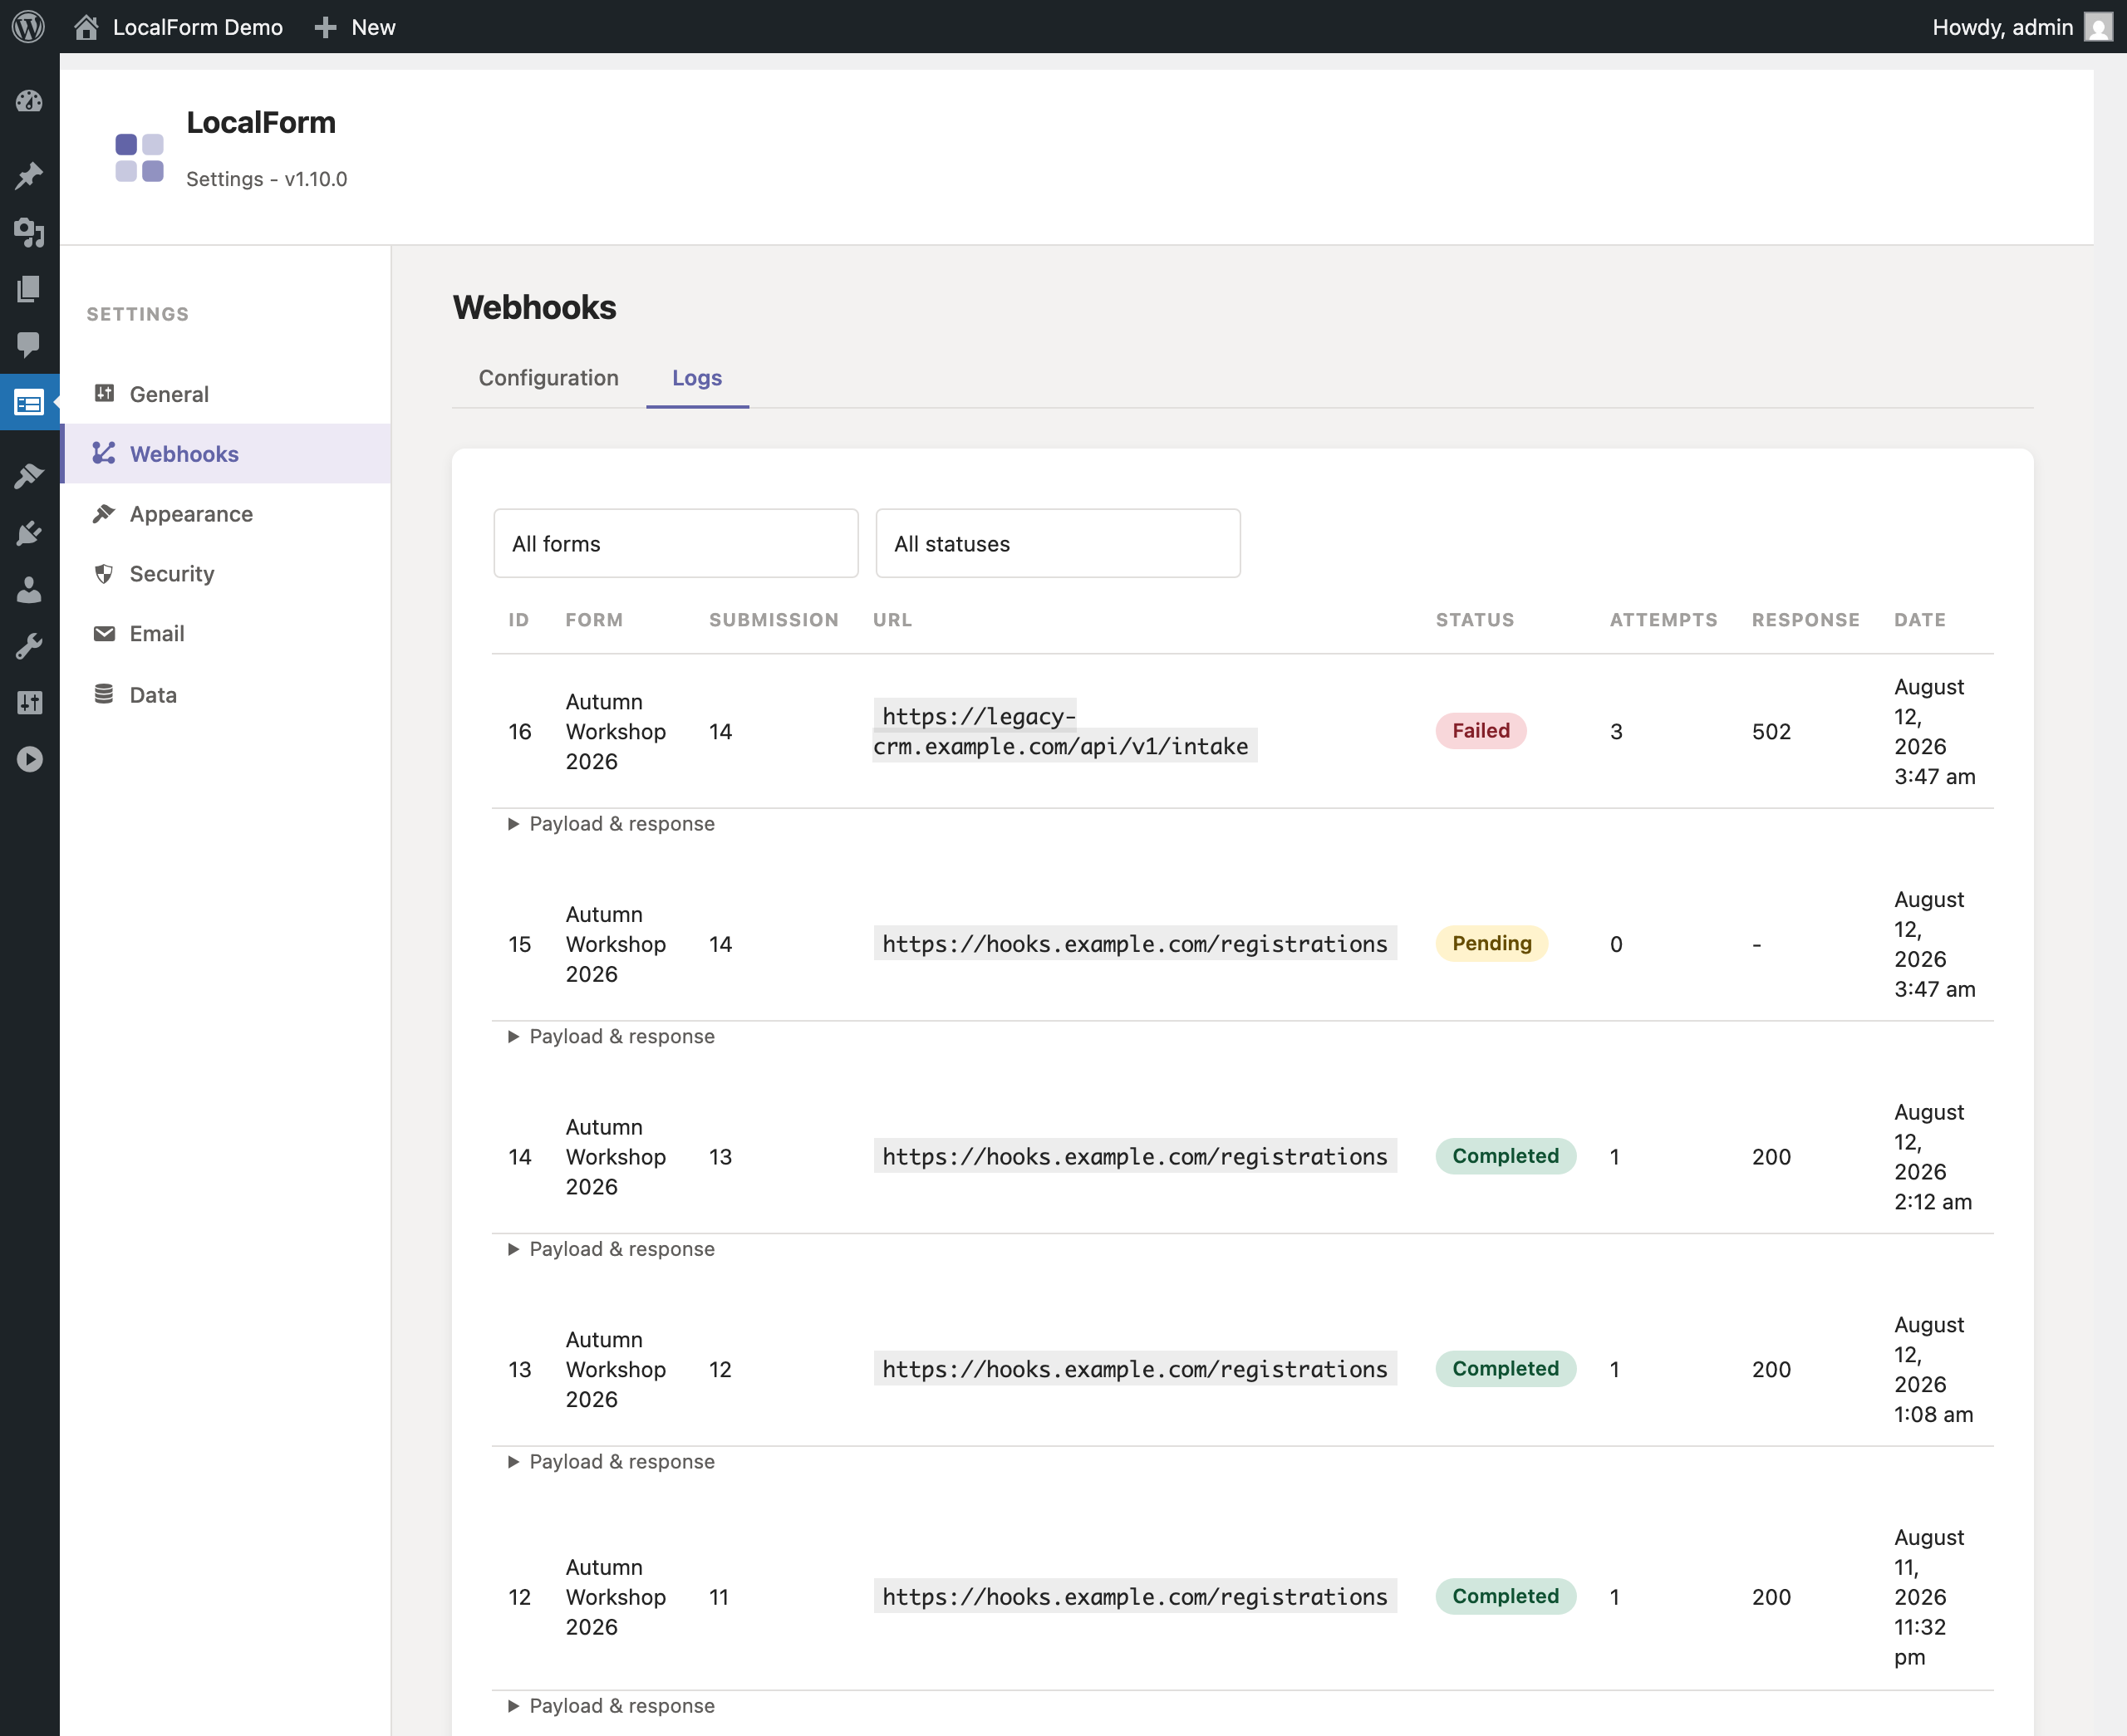Click the ATTEMPTS column header
This screenshot has width=2127, height=1736.
(x=1663, y=620)
